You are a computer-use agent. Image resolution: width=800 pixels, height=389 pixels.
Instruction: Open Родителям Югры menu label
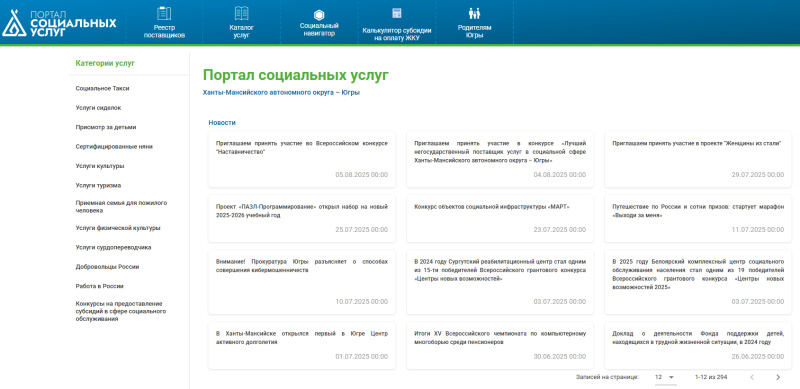point(474,32)
